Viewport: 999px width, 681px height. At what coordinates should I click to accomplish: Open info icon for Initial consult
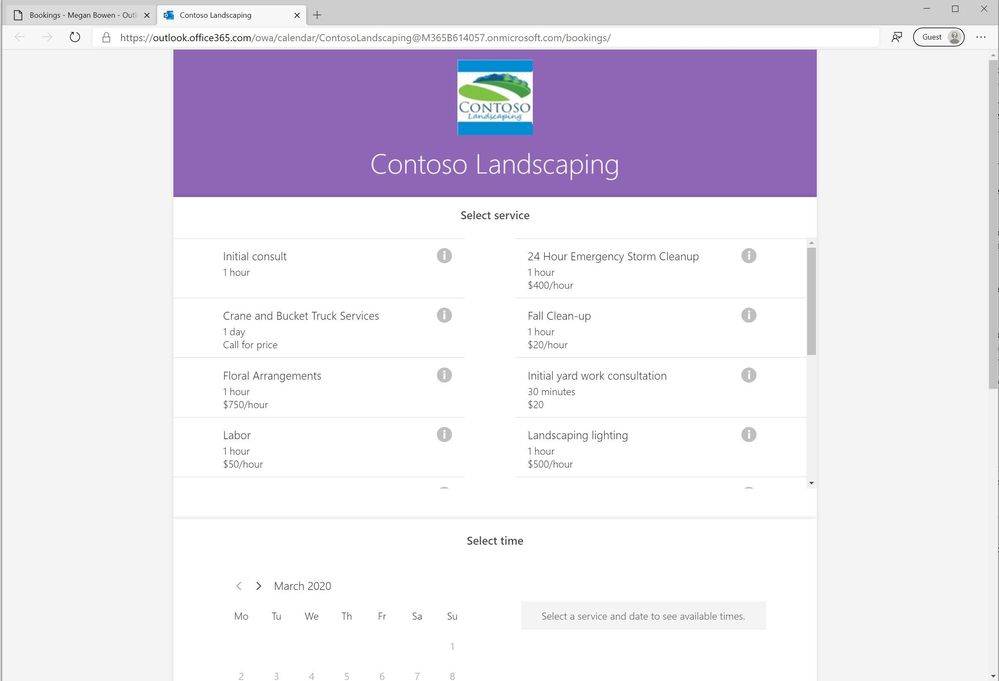click(444, 255)
